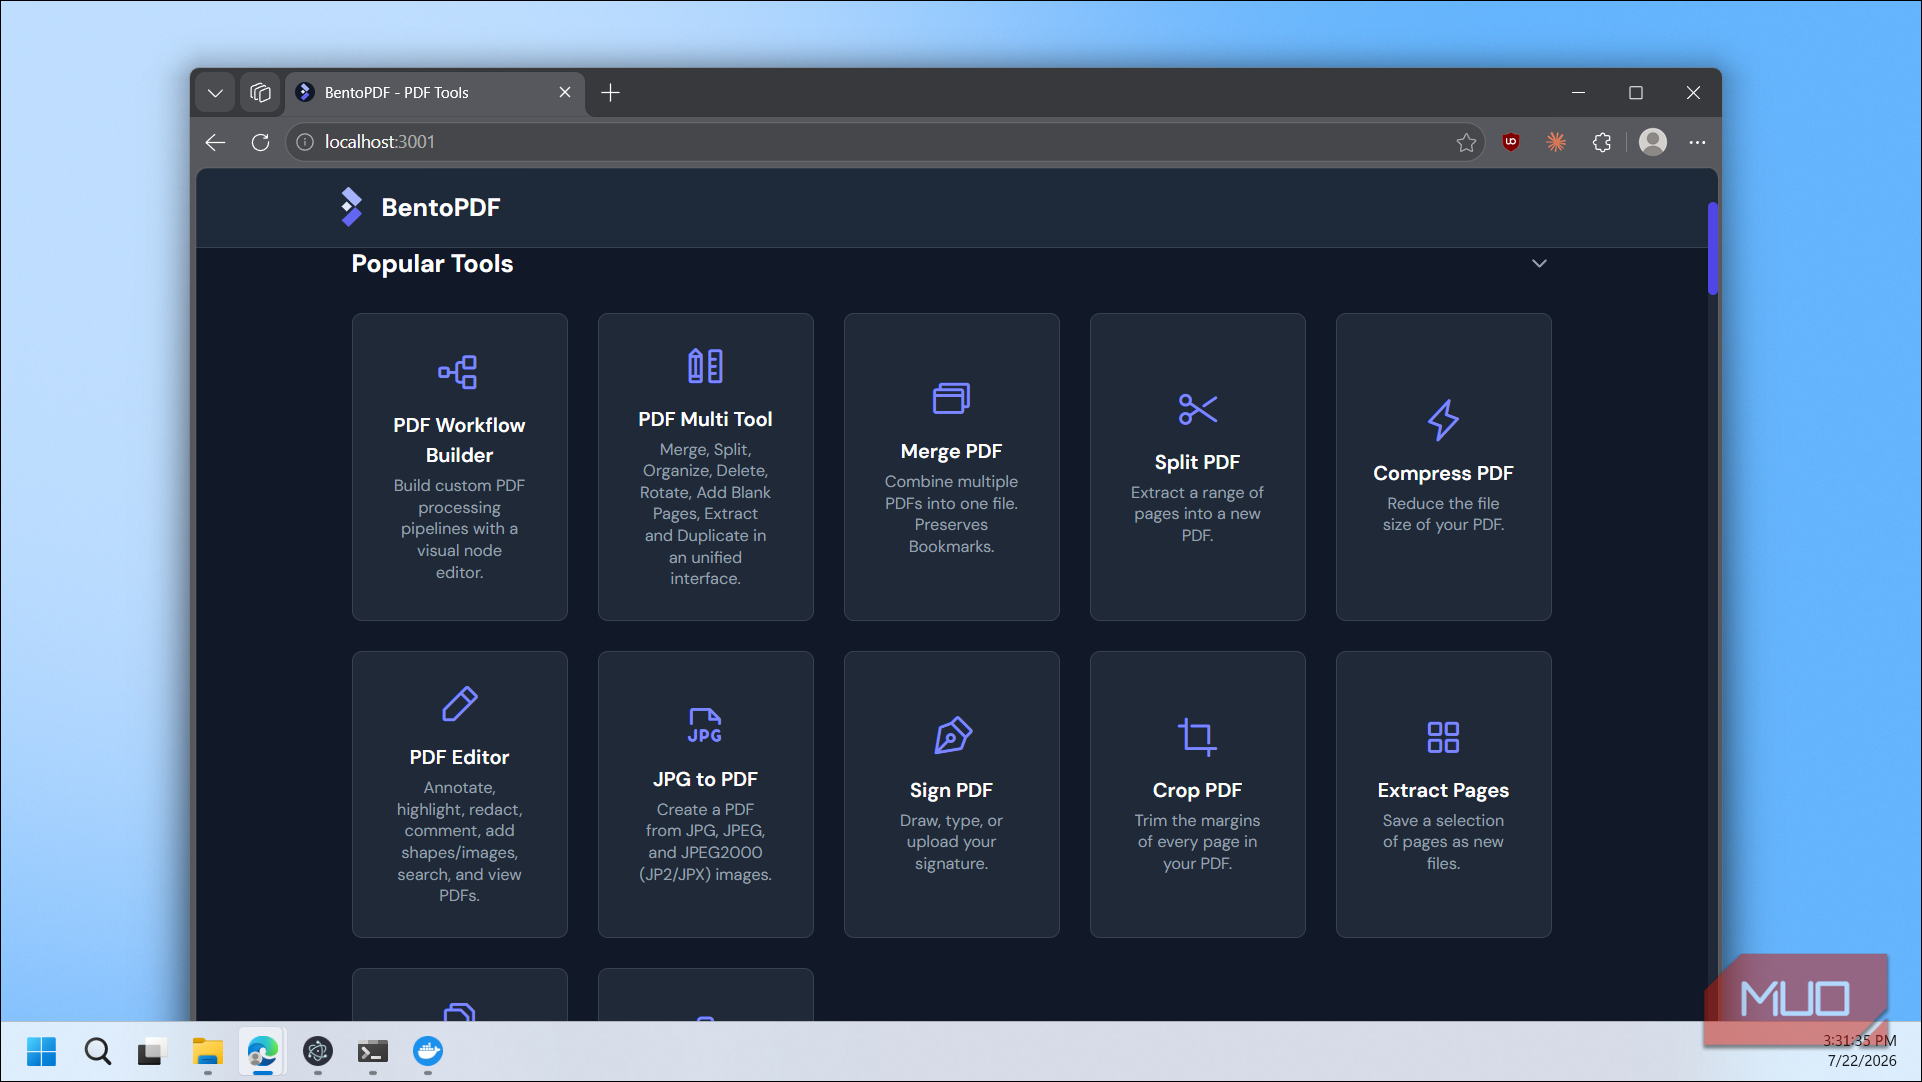This screenshot has height=1082, width=1922.
Task: Click the BentoPDF logo icon
Action: (x=351, y=207)
